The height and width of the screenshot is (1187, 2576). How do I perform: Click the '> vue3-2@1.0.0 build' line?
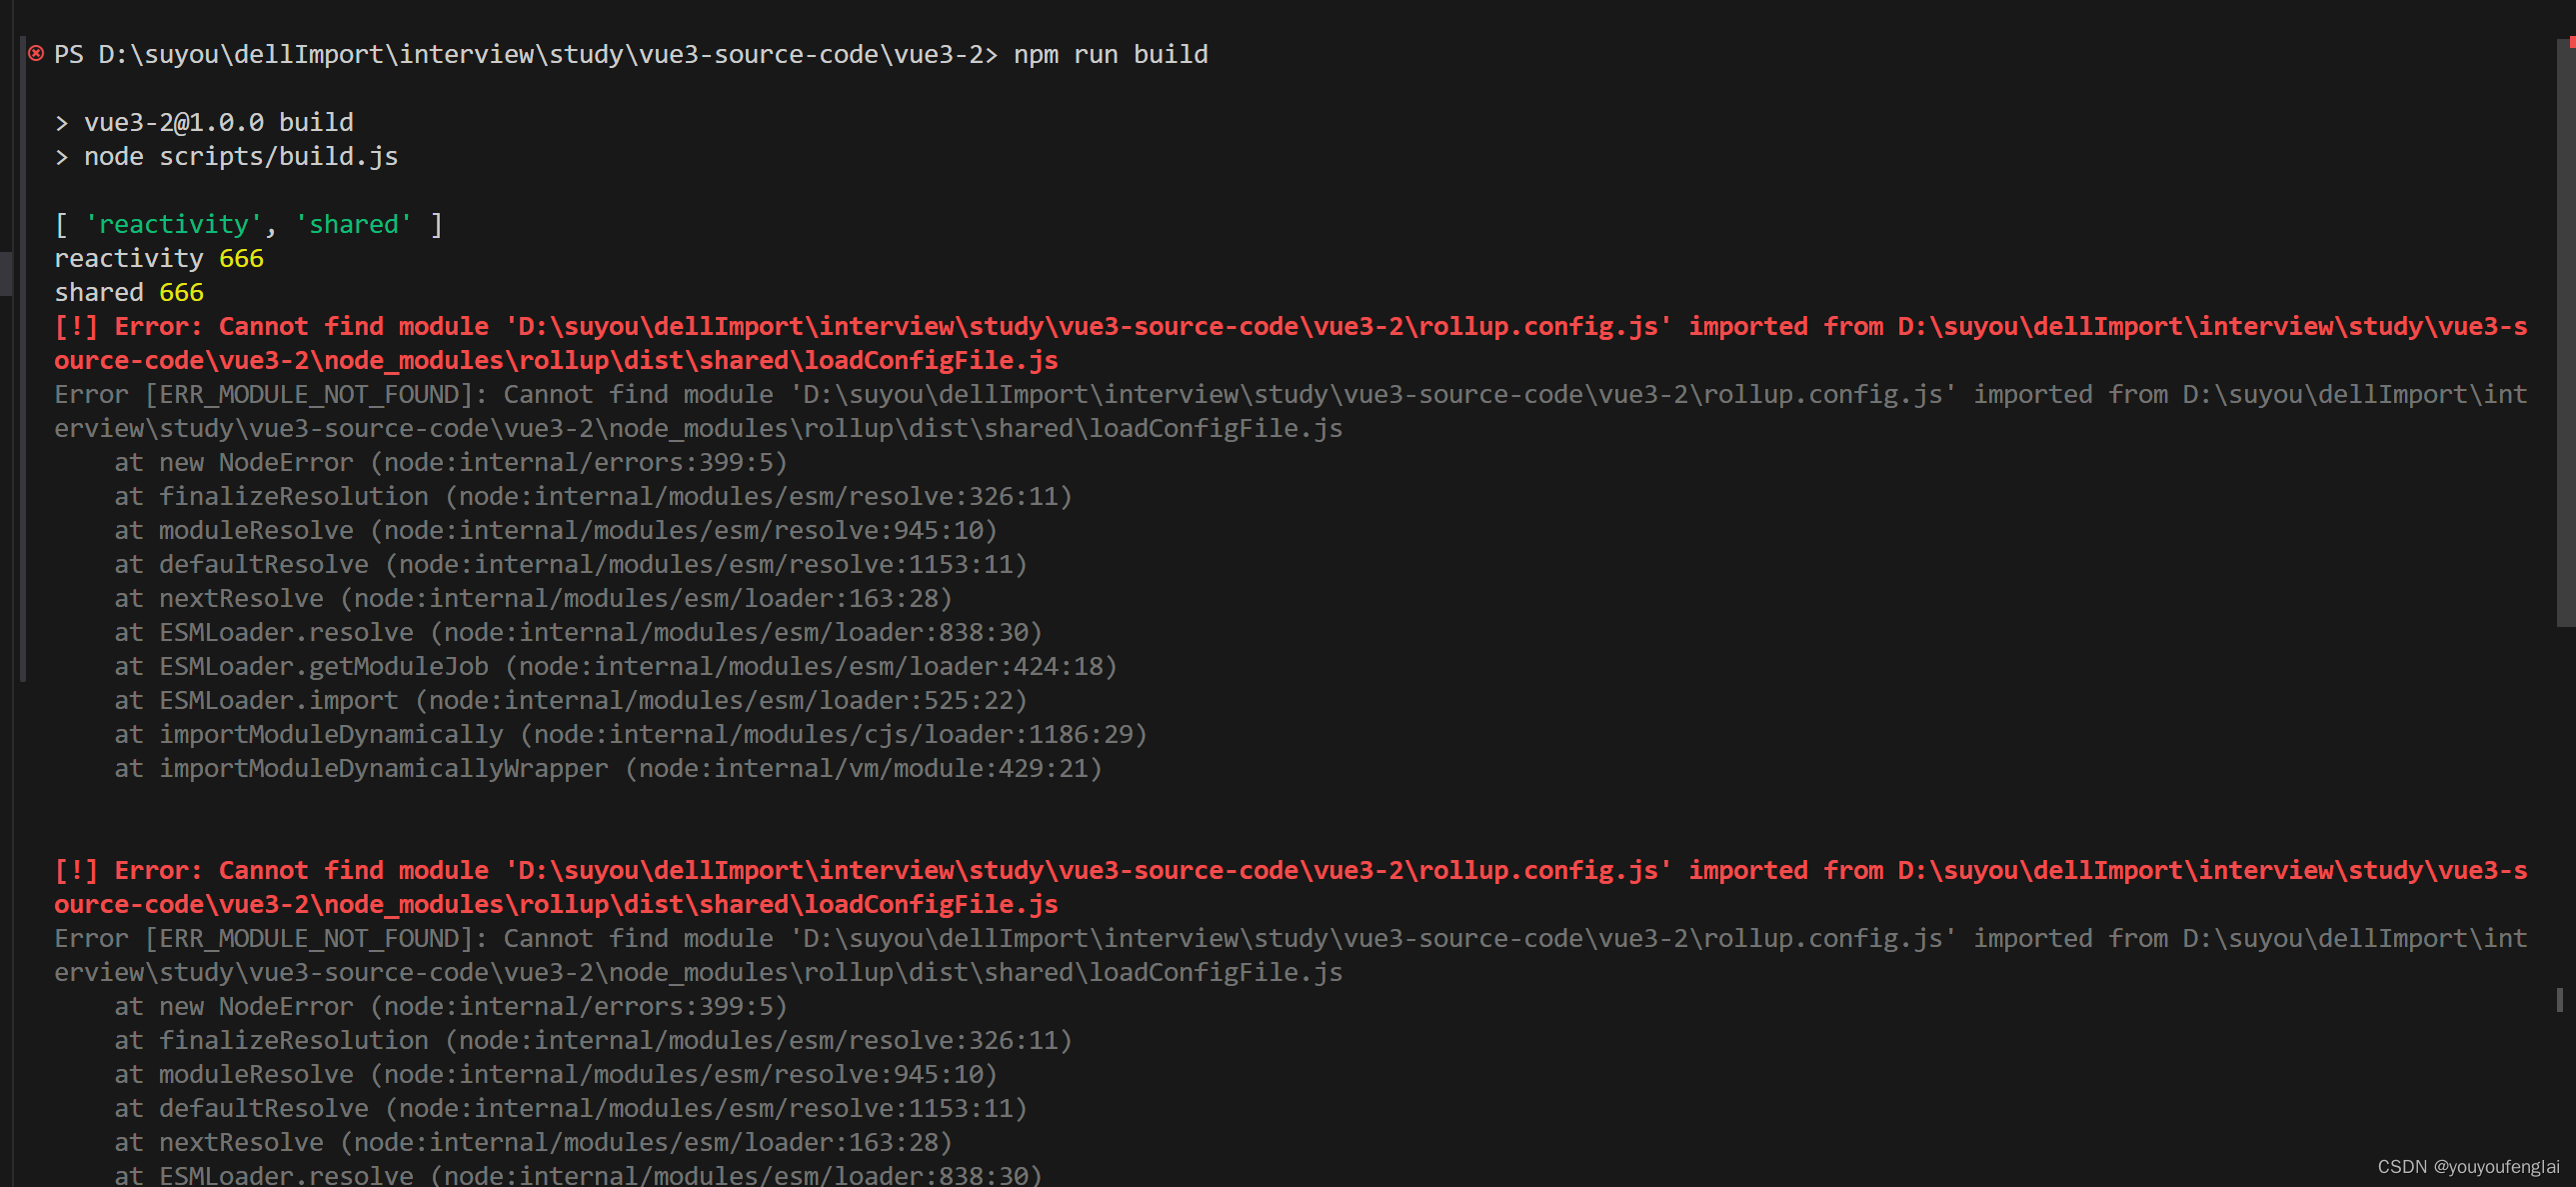click(x=204, y=122)
